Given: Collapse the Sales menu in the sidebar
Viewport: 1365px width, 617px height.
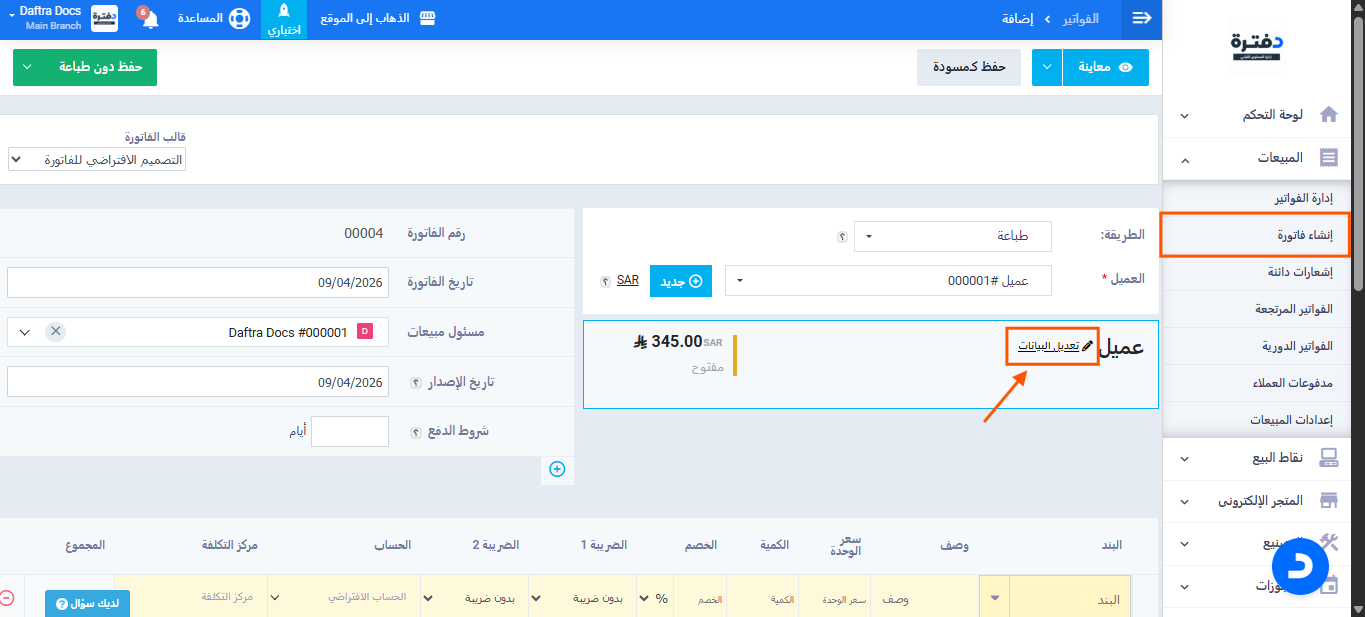Looking at the screenshot, I should tap(1184, 158).
